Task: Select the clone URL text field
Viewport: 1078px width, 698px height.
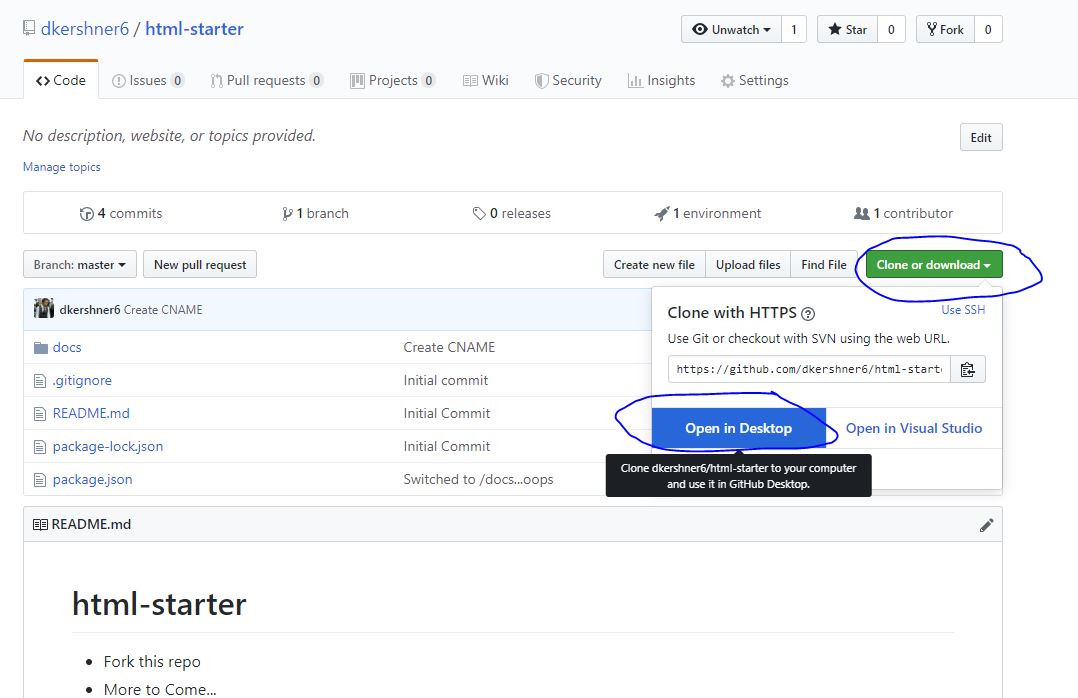Action: [808, 369]
